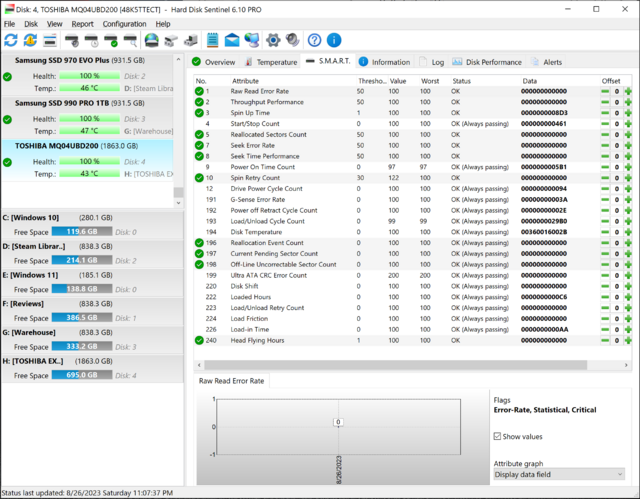
Task: Click the Attribute column header
Action: pos(246,81)
